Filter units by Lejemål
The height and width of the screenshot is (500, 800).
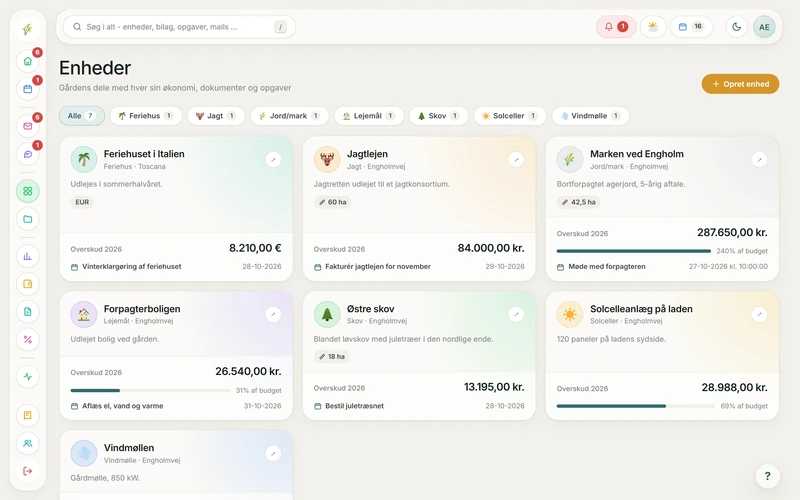pos(369,116)
